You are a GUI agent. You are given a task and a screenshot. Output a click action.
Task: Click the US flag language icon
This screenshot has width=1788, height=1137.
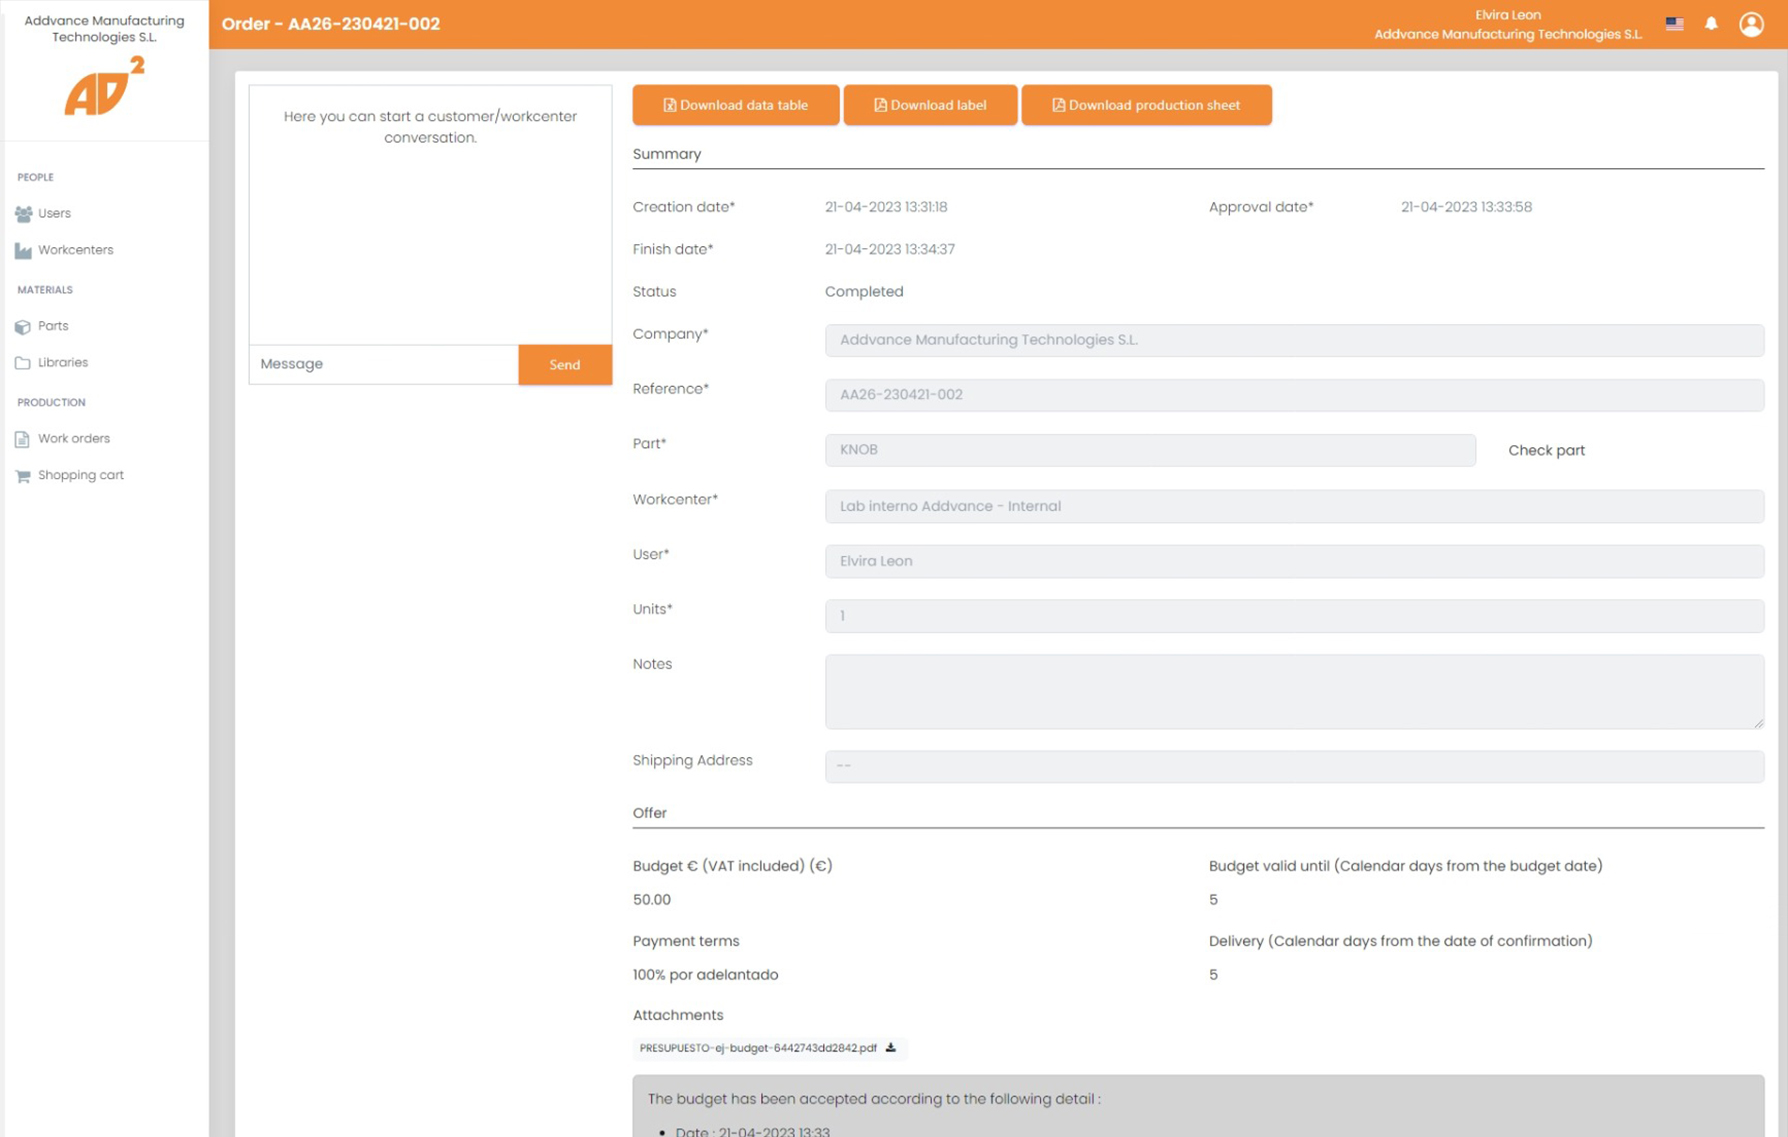pyautogui.click(x=1674, y=24)
